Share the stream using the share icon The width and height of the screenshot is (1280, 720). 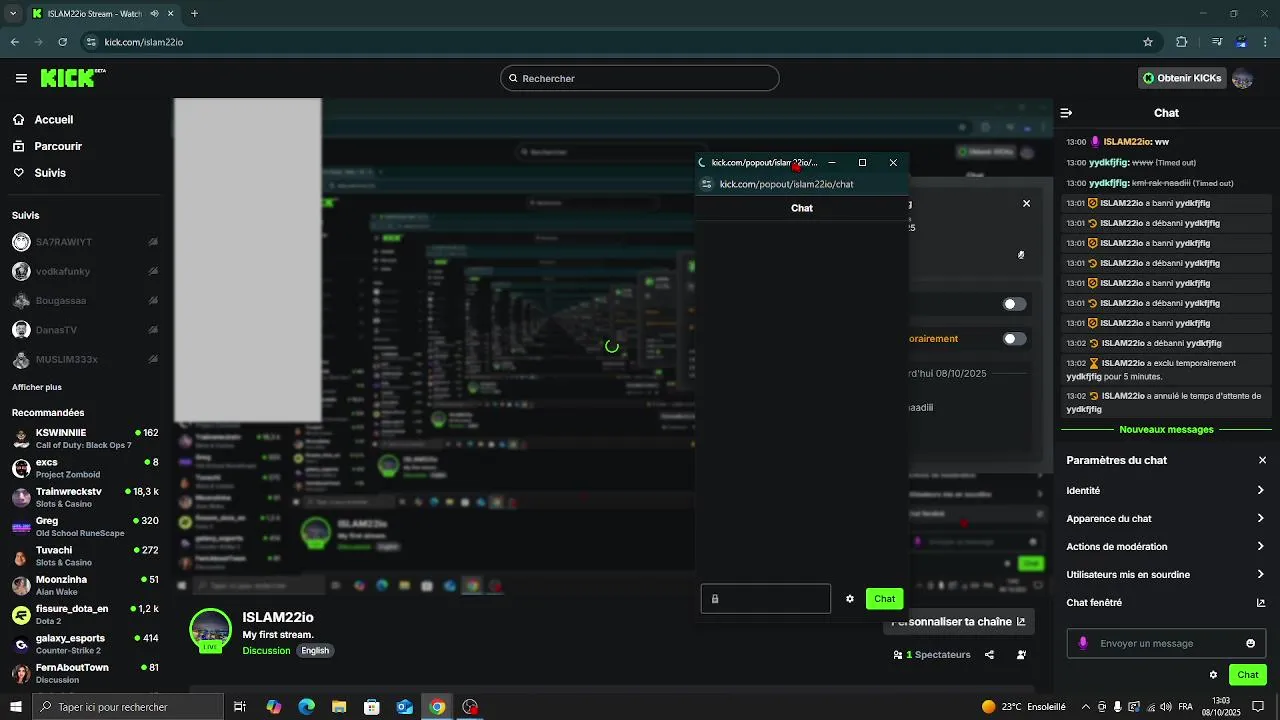click(989, 655)
